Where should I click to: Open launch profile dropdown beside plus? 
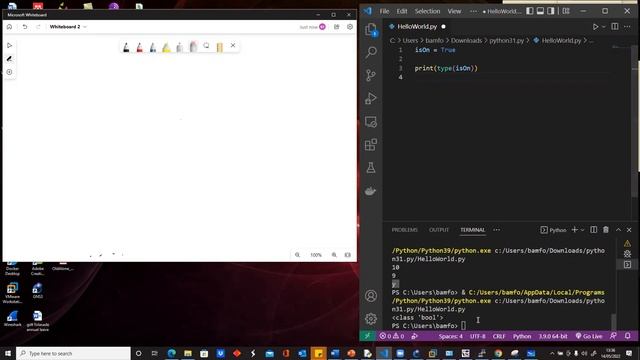[x=582, y=230]
